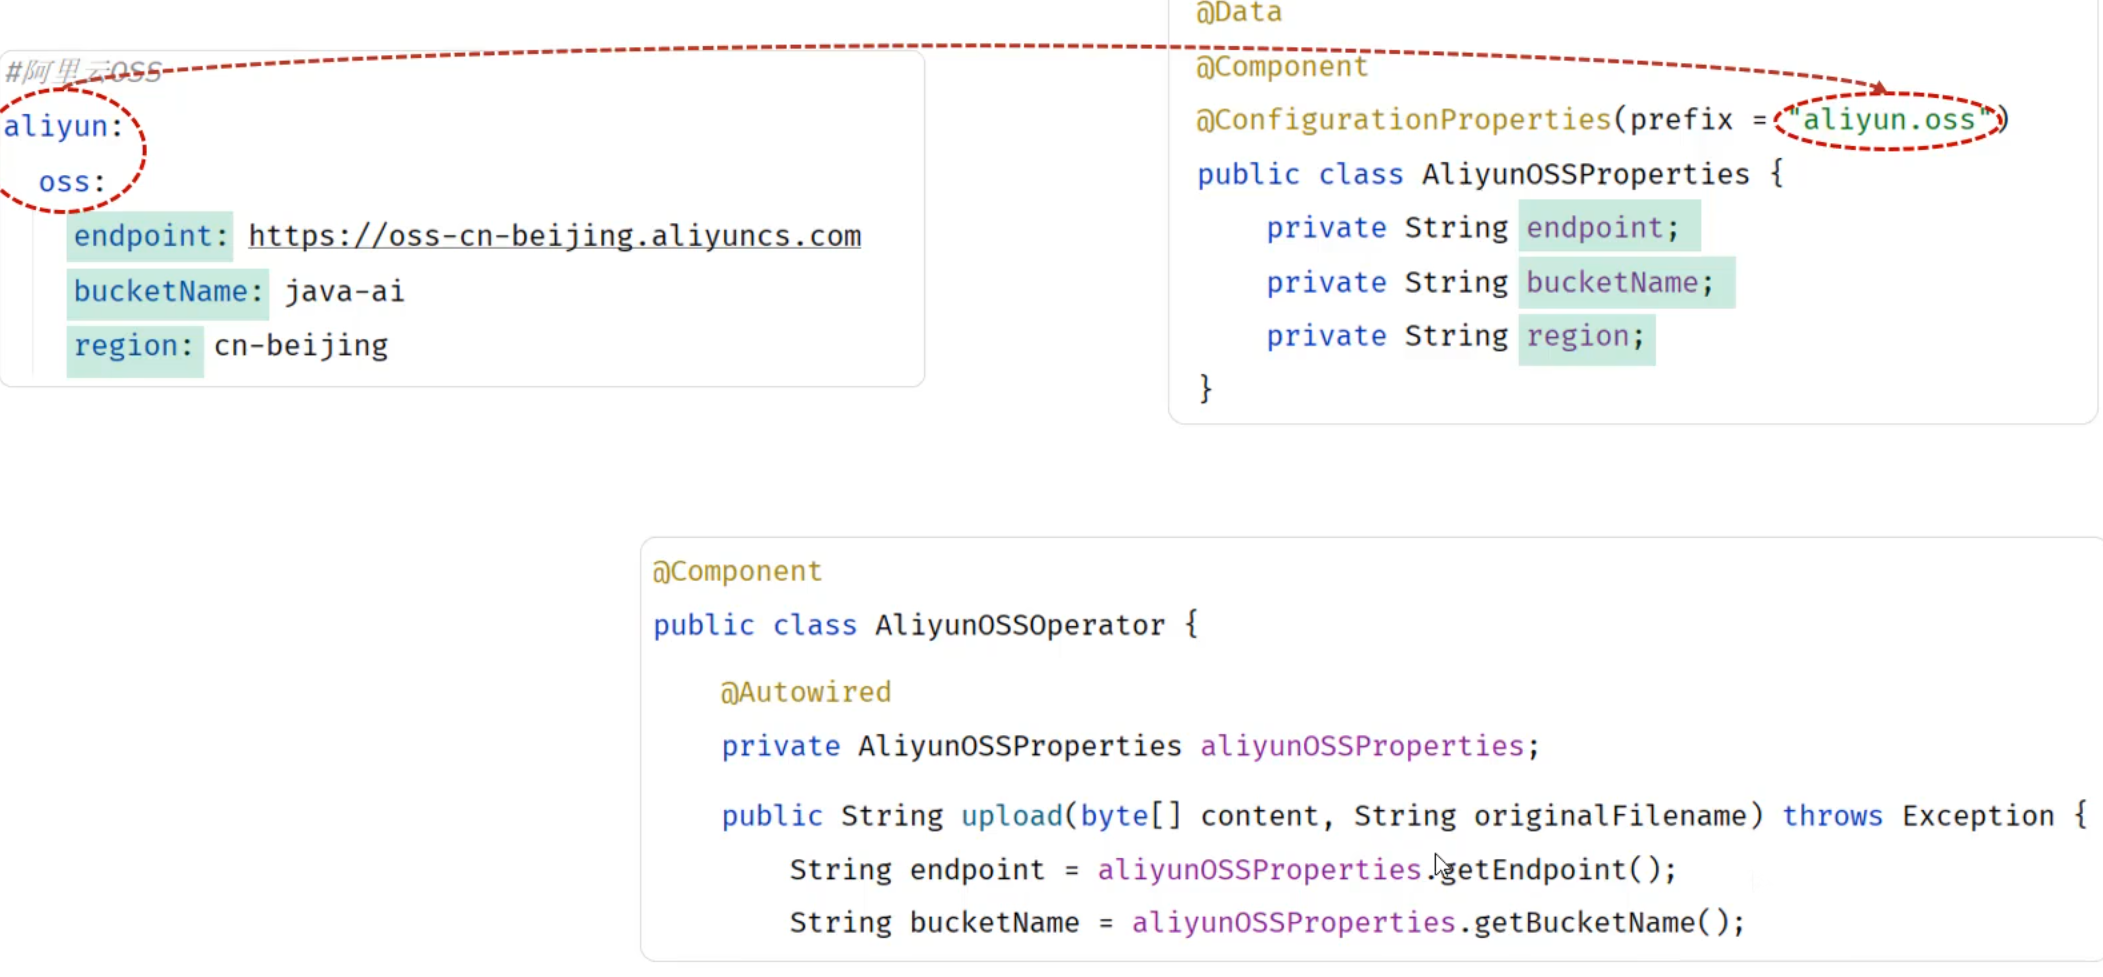Click the "java-ai" bucket name value
The height and width of the screenshot is (977, 2103).
click(x=344, y=292)
